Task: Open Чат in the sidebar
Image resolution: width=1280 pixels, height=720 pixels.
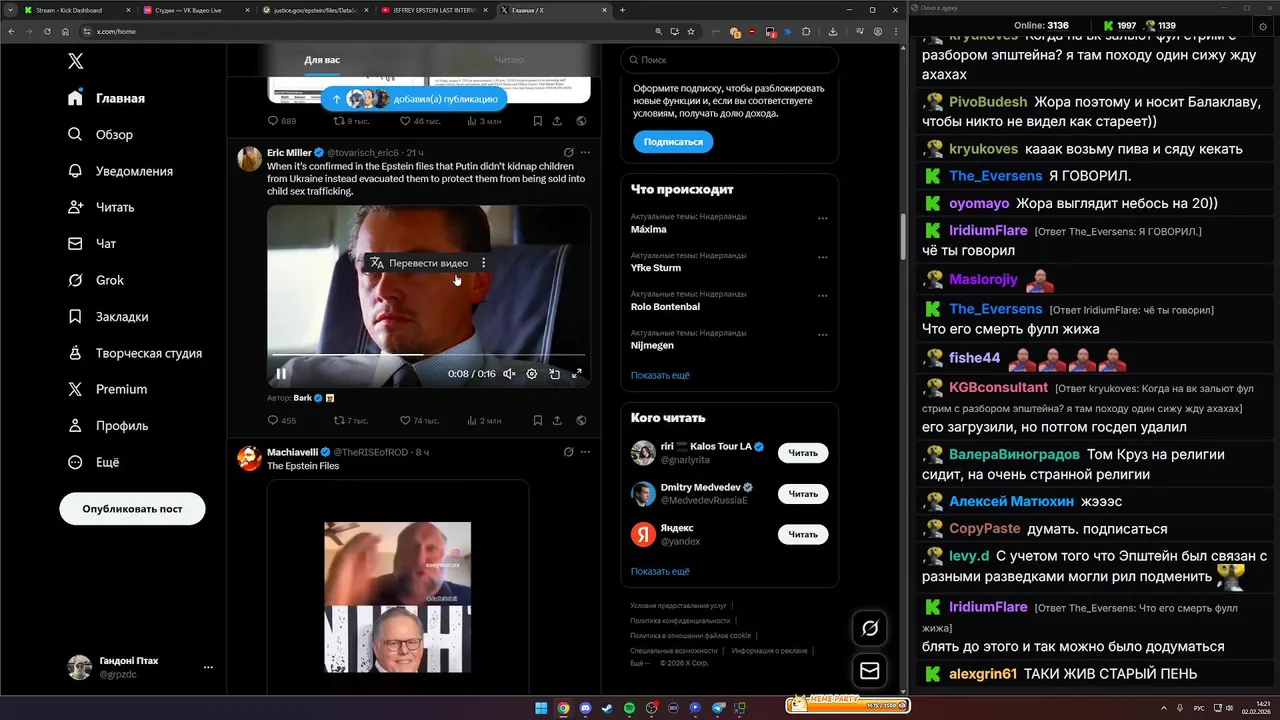Action: 91,243
